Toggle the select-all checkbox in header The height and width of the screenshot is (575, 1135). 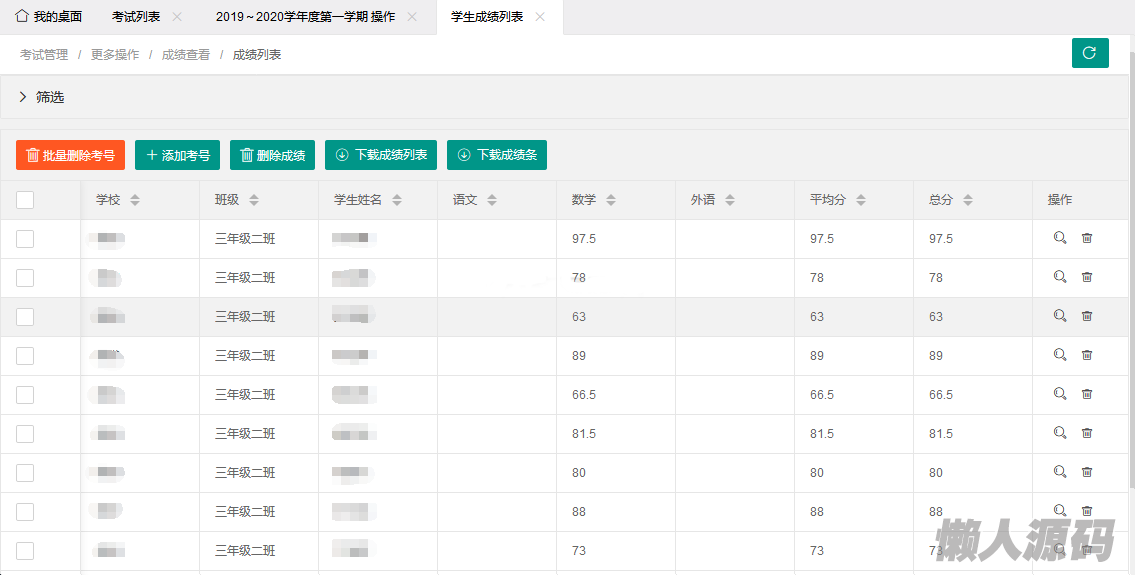[x=25, y=200]
